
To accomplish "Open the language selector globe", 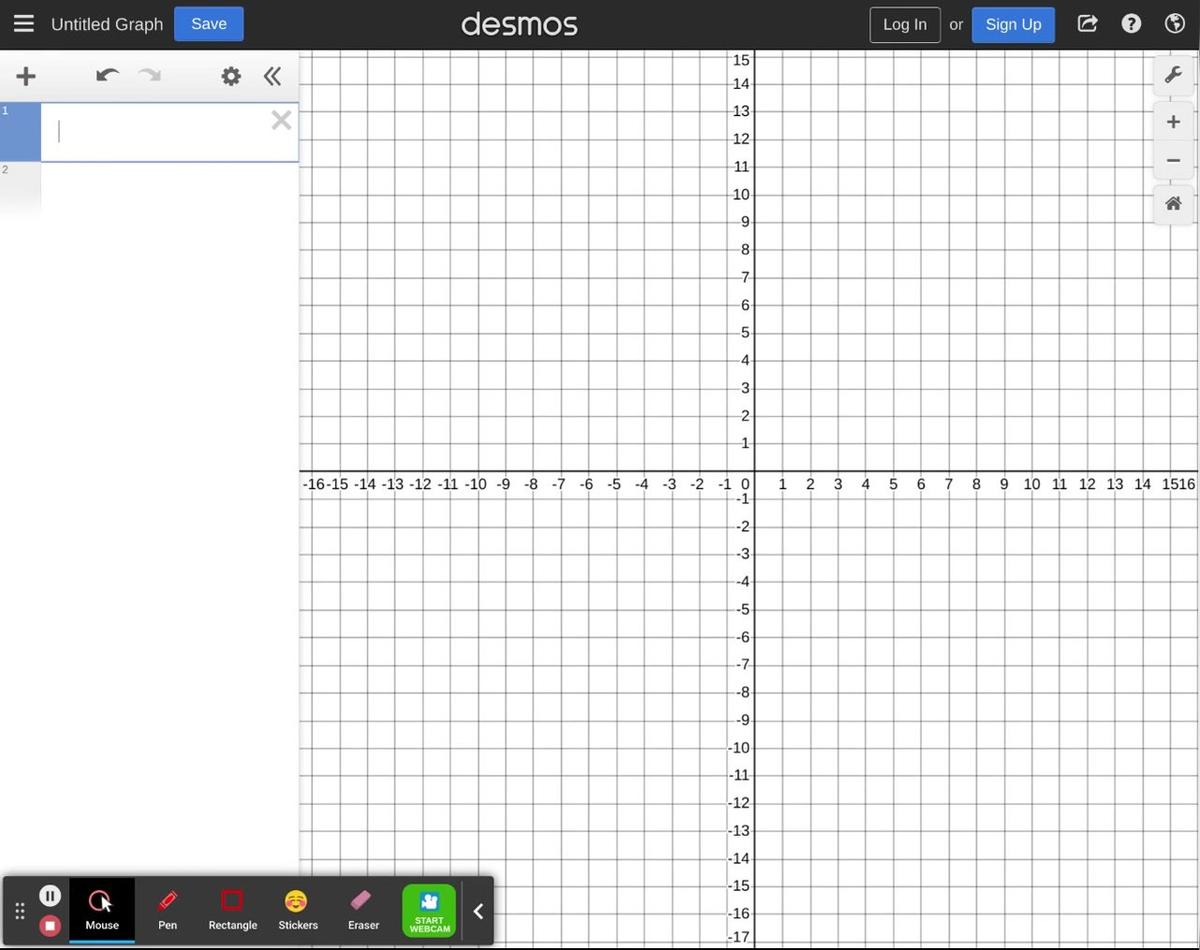I will 1175,23.
